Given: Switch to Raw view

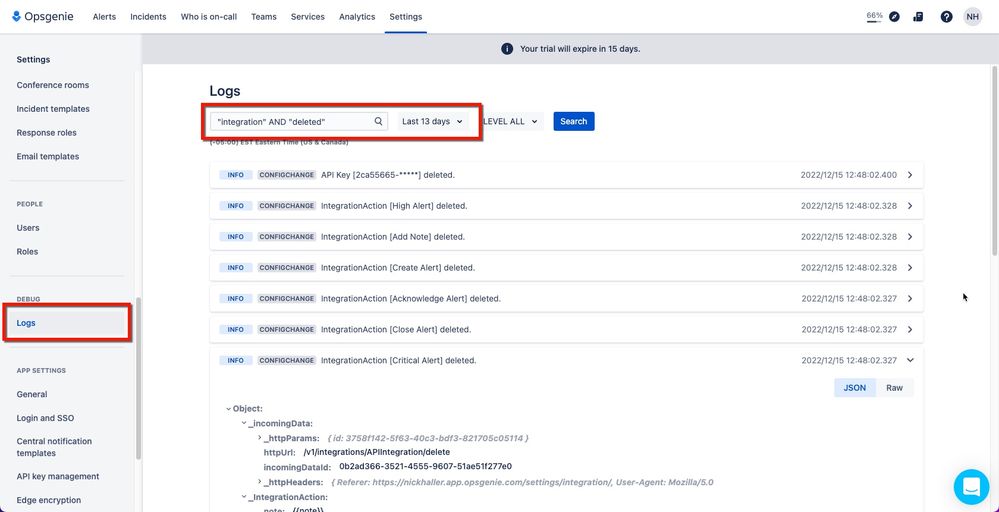Looking at the screenshot, I should [895, 388].
